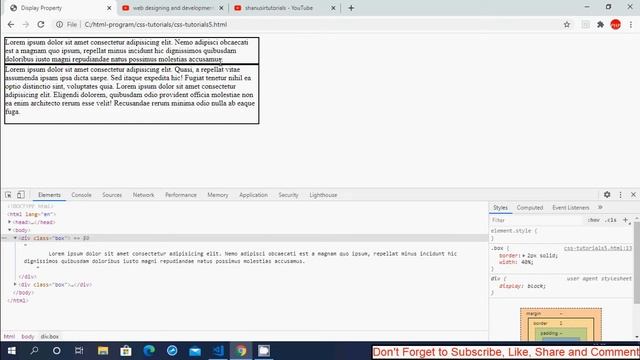Viewport: 640px width, 360px height.
Task: Select the closing </body> tag row
Action: click(x=24, y=293)
